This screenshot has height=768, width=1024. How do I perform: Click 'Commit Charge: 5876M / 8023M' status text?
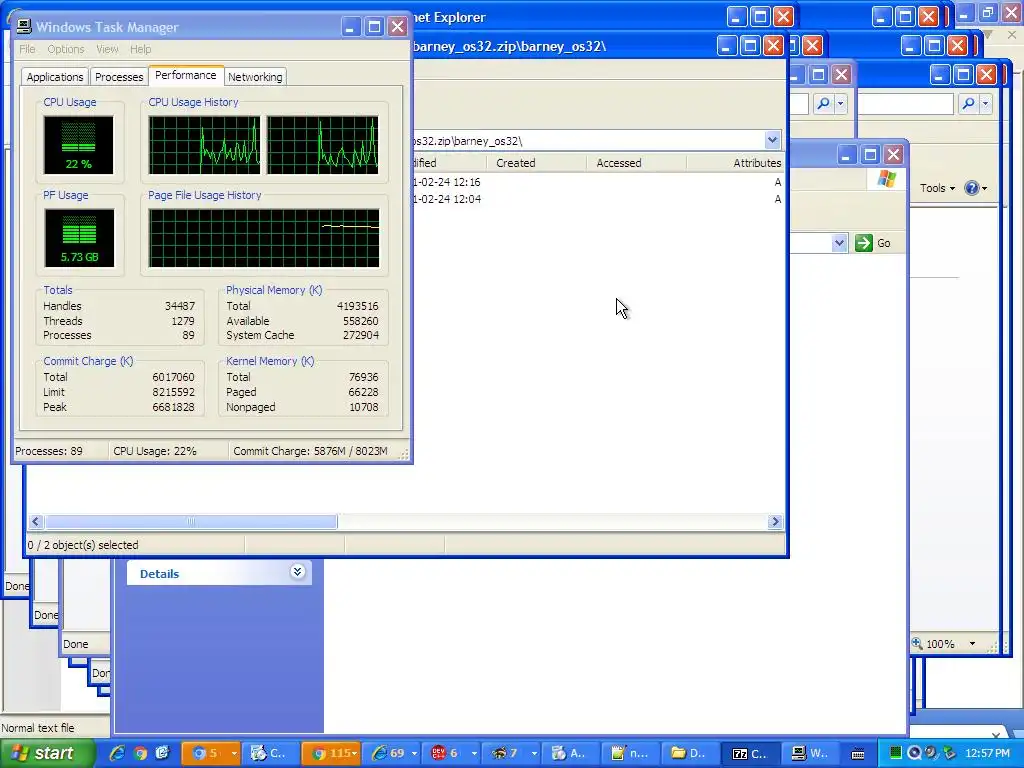[x=310, y=451]
